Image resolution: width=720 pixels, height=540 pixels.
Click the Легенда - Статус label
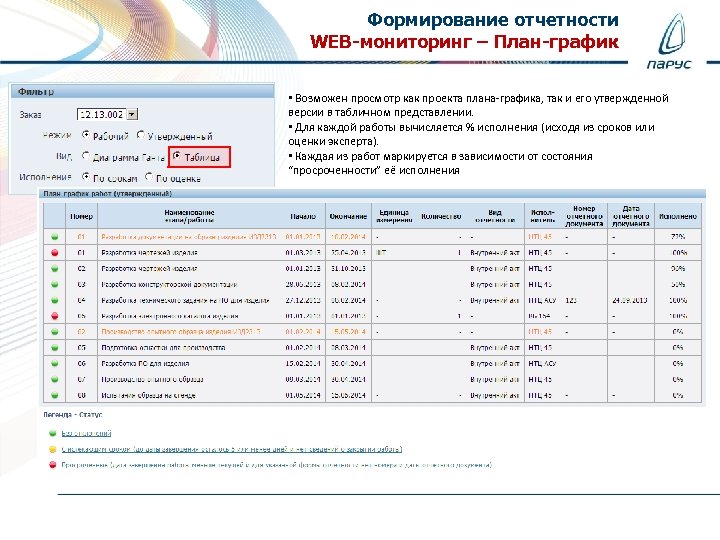(x=73, y=415)
